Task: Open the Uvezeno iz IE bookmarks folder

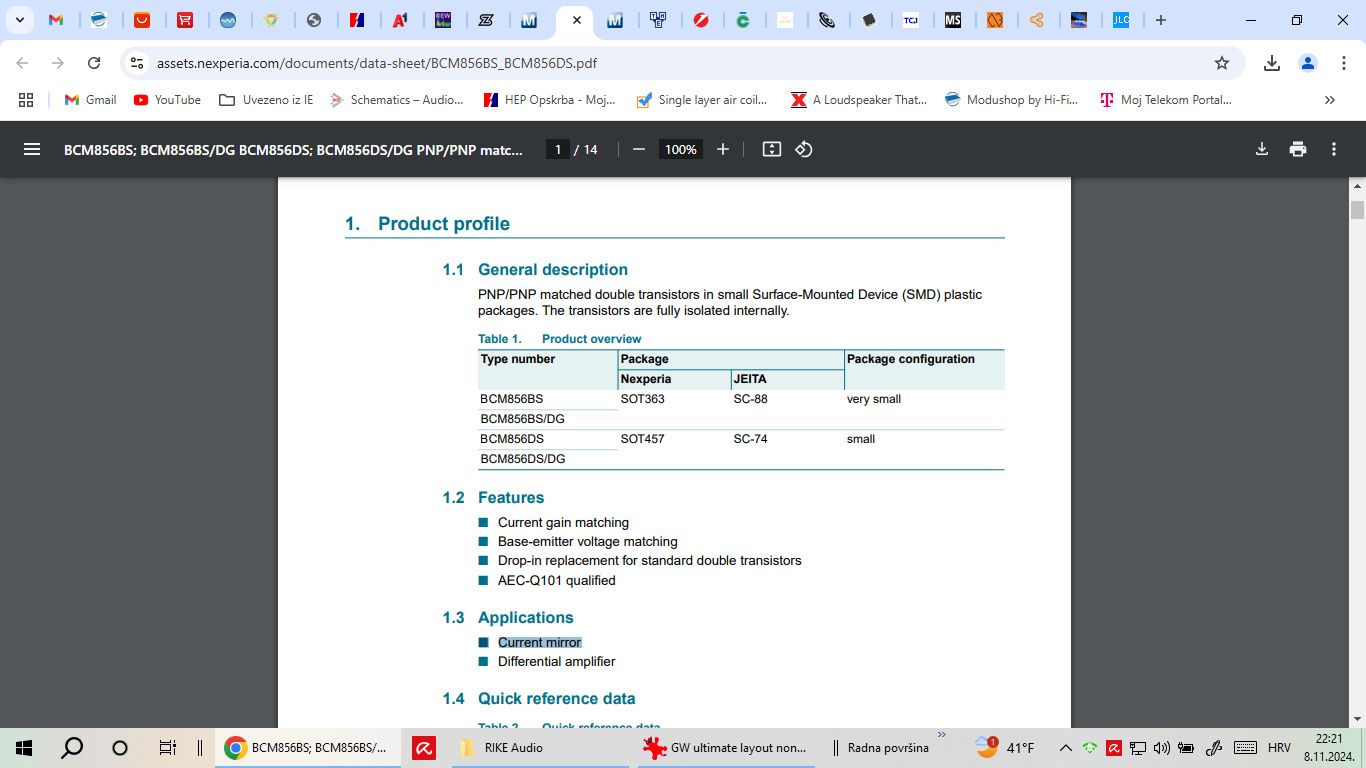Action: (x=266, y=100)
